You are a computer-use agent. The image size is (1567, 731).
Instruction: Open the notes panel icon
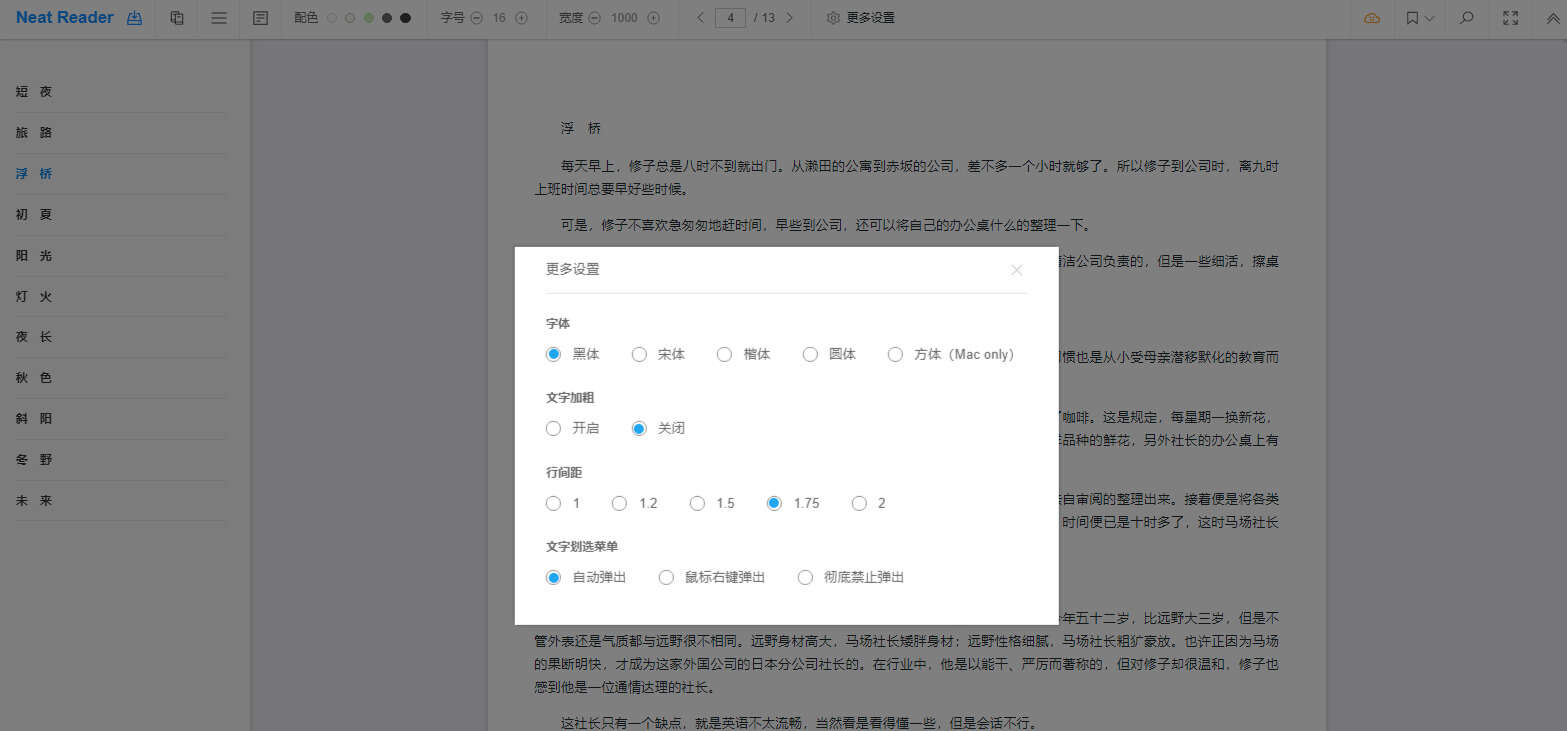point(261,18)
